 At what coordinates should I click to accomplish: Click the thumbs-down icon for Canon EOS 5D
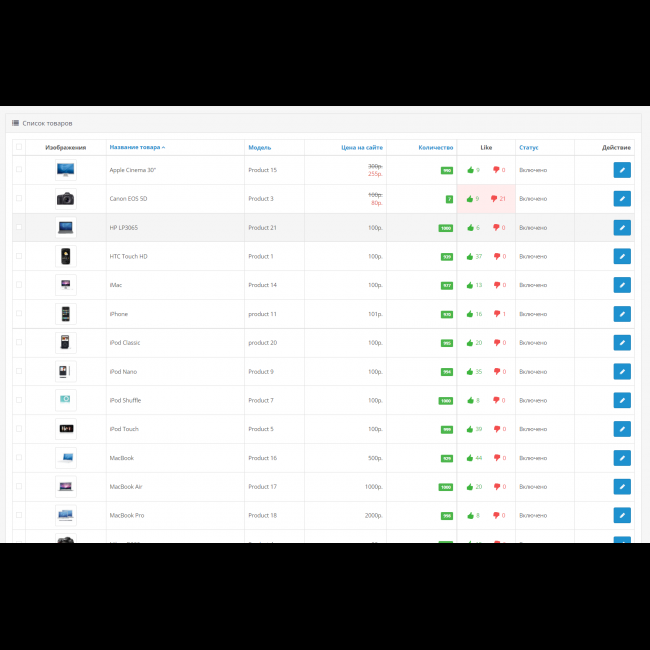point(495,199)
